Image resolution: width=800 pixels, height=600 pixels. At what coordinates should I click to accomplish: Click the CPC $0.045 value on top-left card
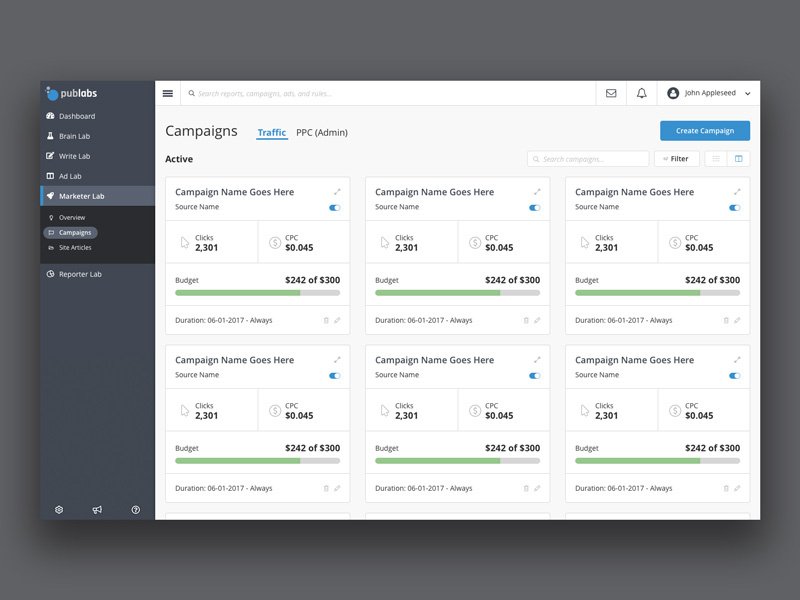(x=299, y=247)
